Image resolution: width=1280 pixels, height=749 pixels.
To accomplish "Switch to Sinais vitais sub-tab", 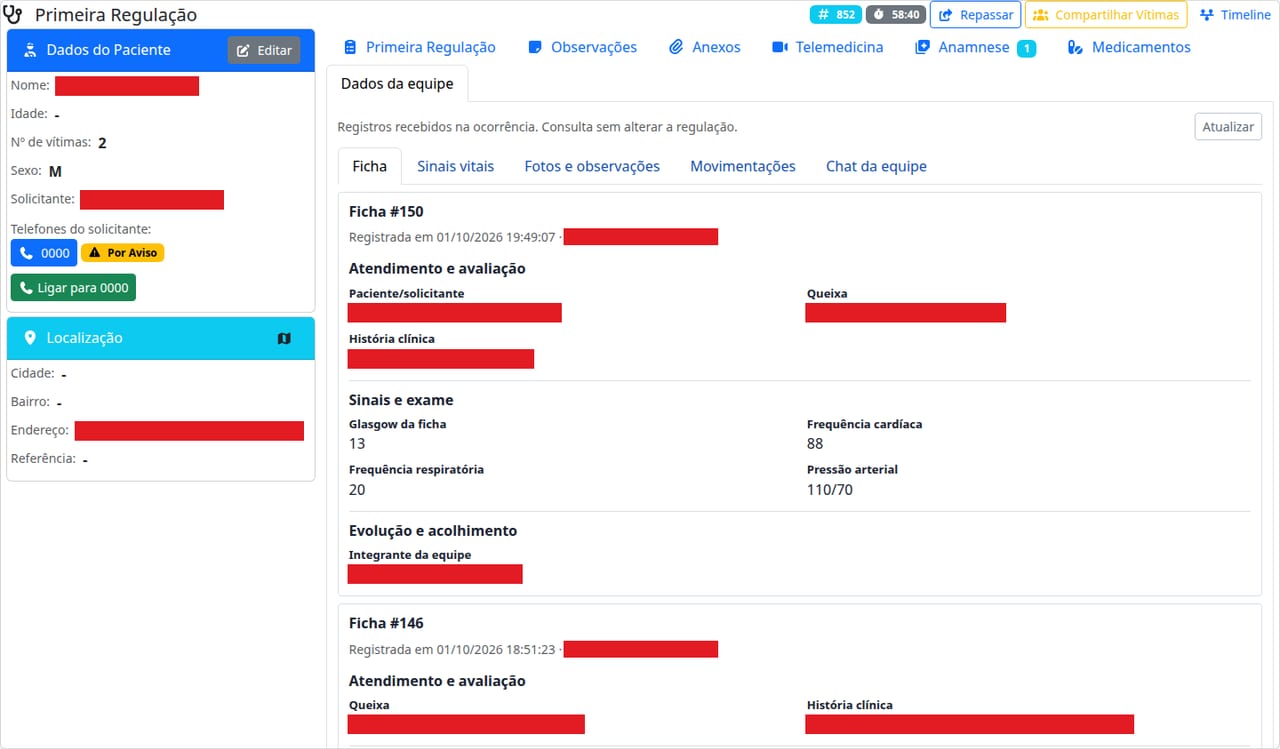I will click(455, 166).
